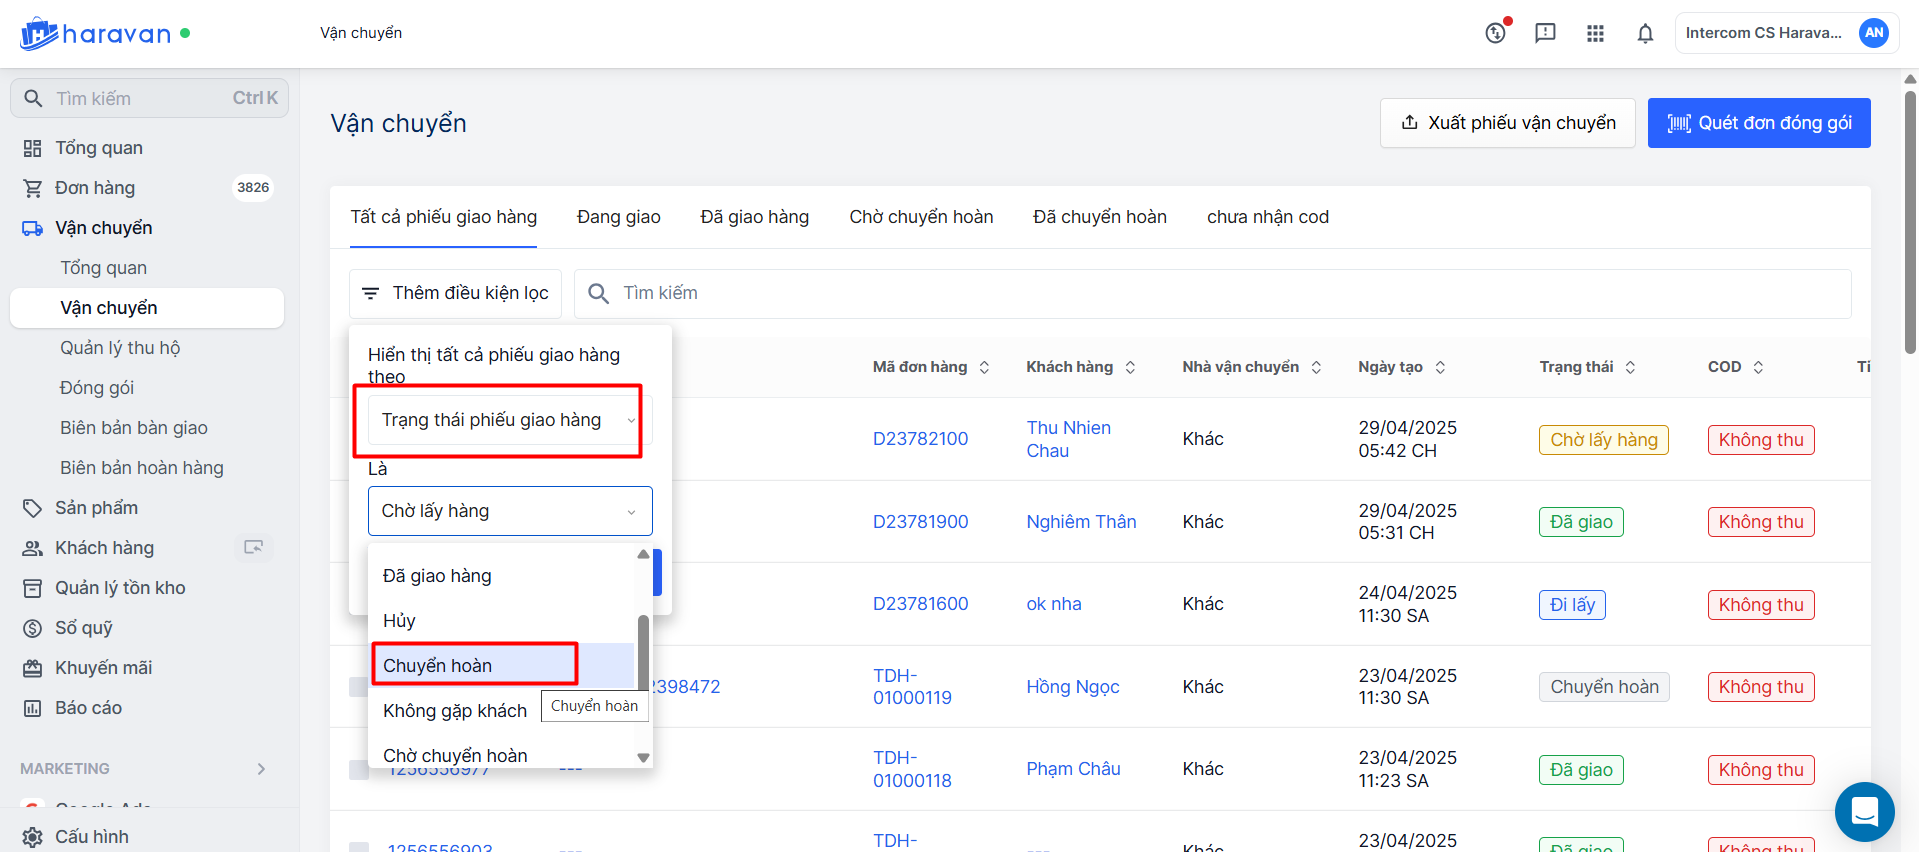Image resolution: width=1919 pixels, height=852 pixels.
Task: Expand the MARKETING sidebar section
Action: (261, 769)
